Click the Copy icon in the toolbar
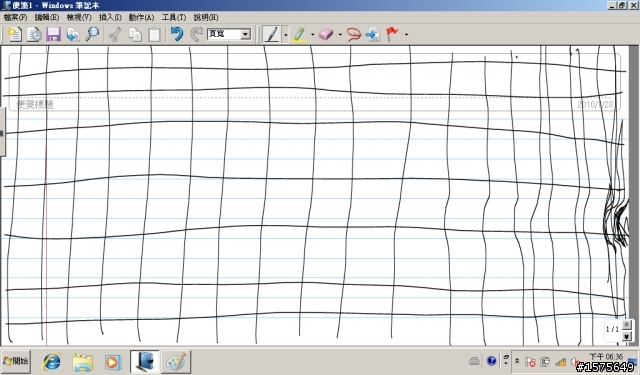The height and width of the screenshot is (375, 640). 135,34
